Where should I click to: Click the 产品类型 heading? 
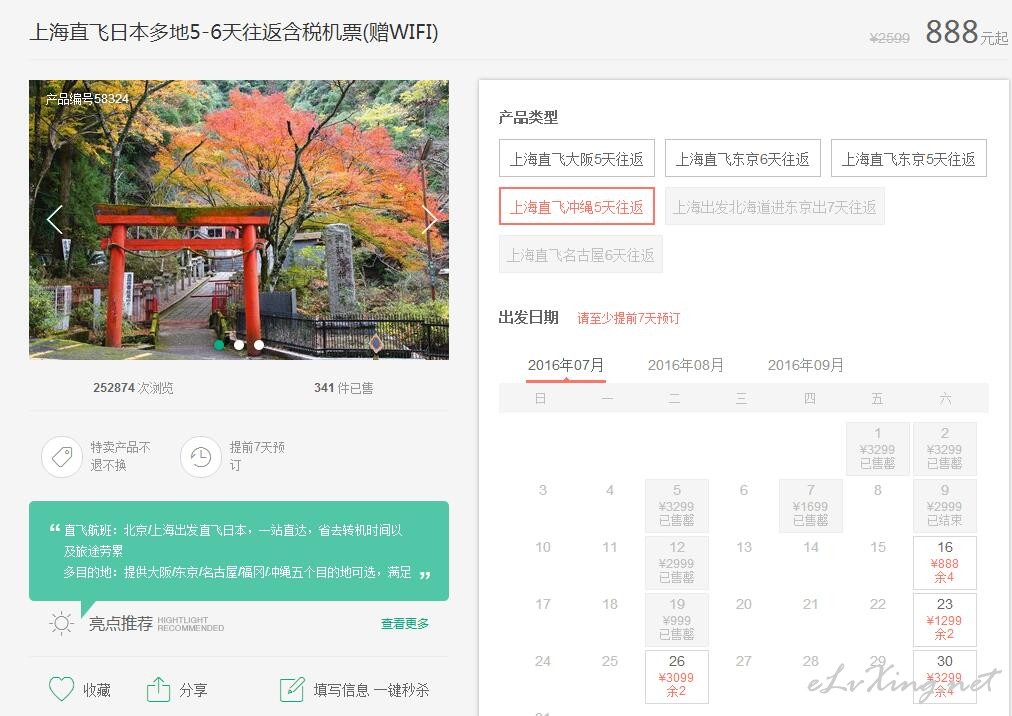(x=528, y=117)
